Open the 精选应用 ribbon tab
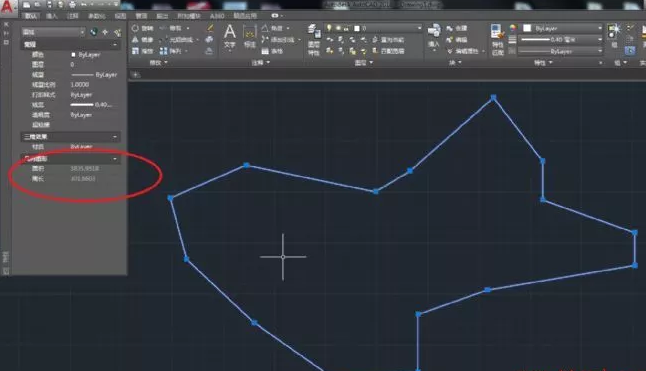This screenshot has height=371, width=646. tap(245, 16)
